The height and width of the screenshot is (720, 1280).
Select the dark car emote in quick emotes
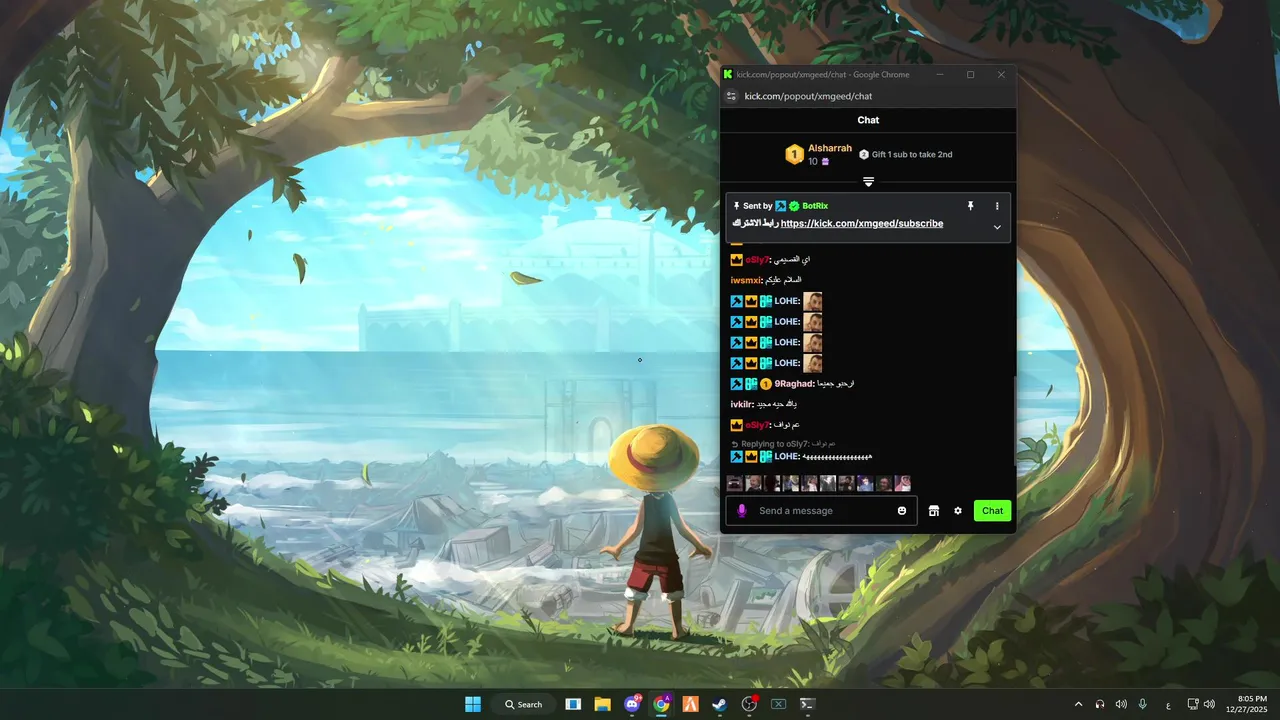[735, 483]
